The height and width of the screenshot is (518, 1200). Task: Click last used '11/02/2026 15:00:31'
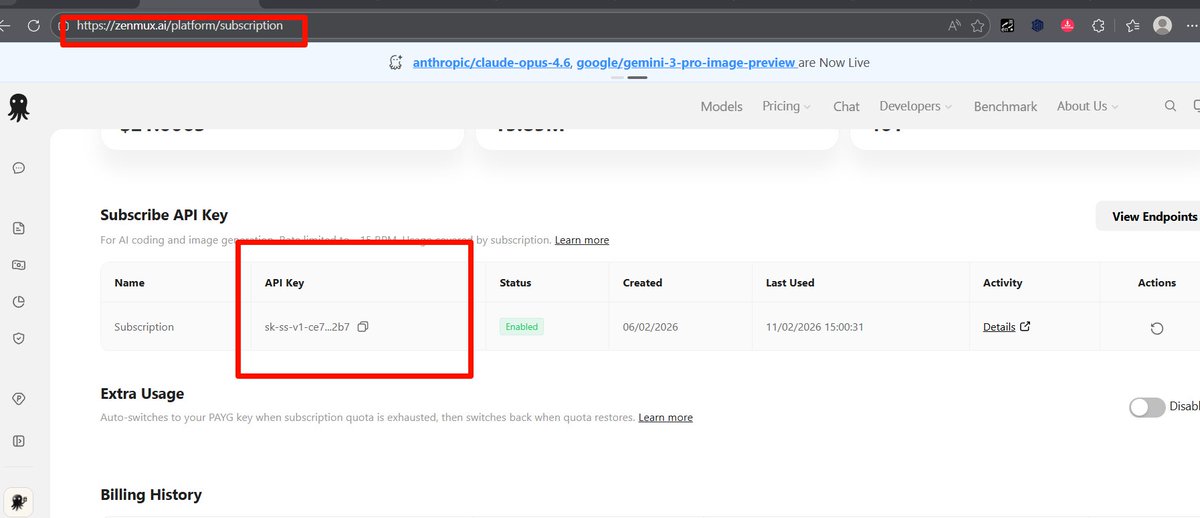[x=815, y=327]
